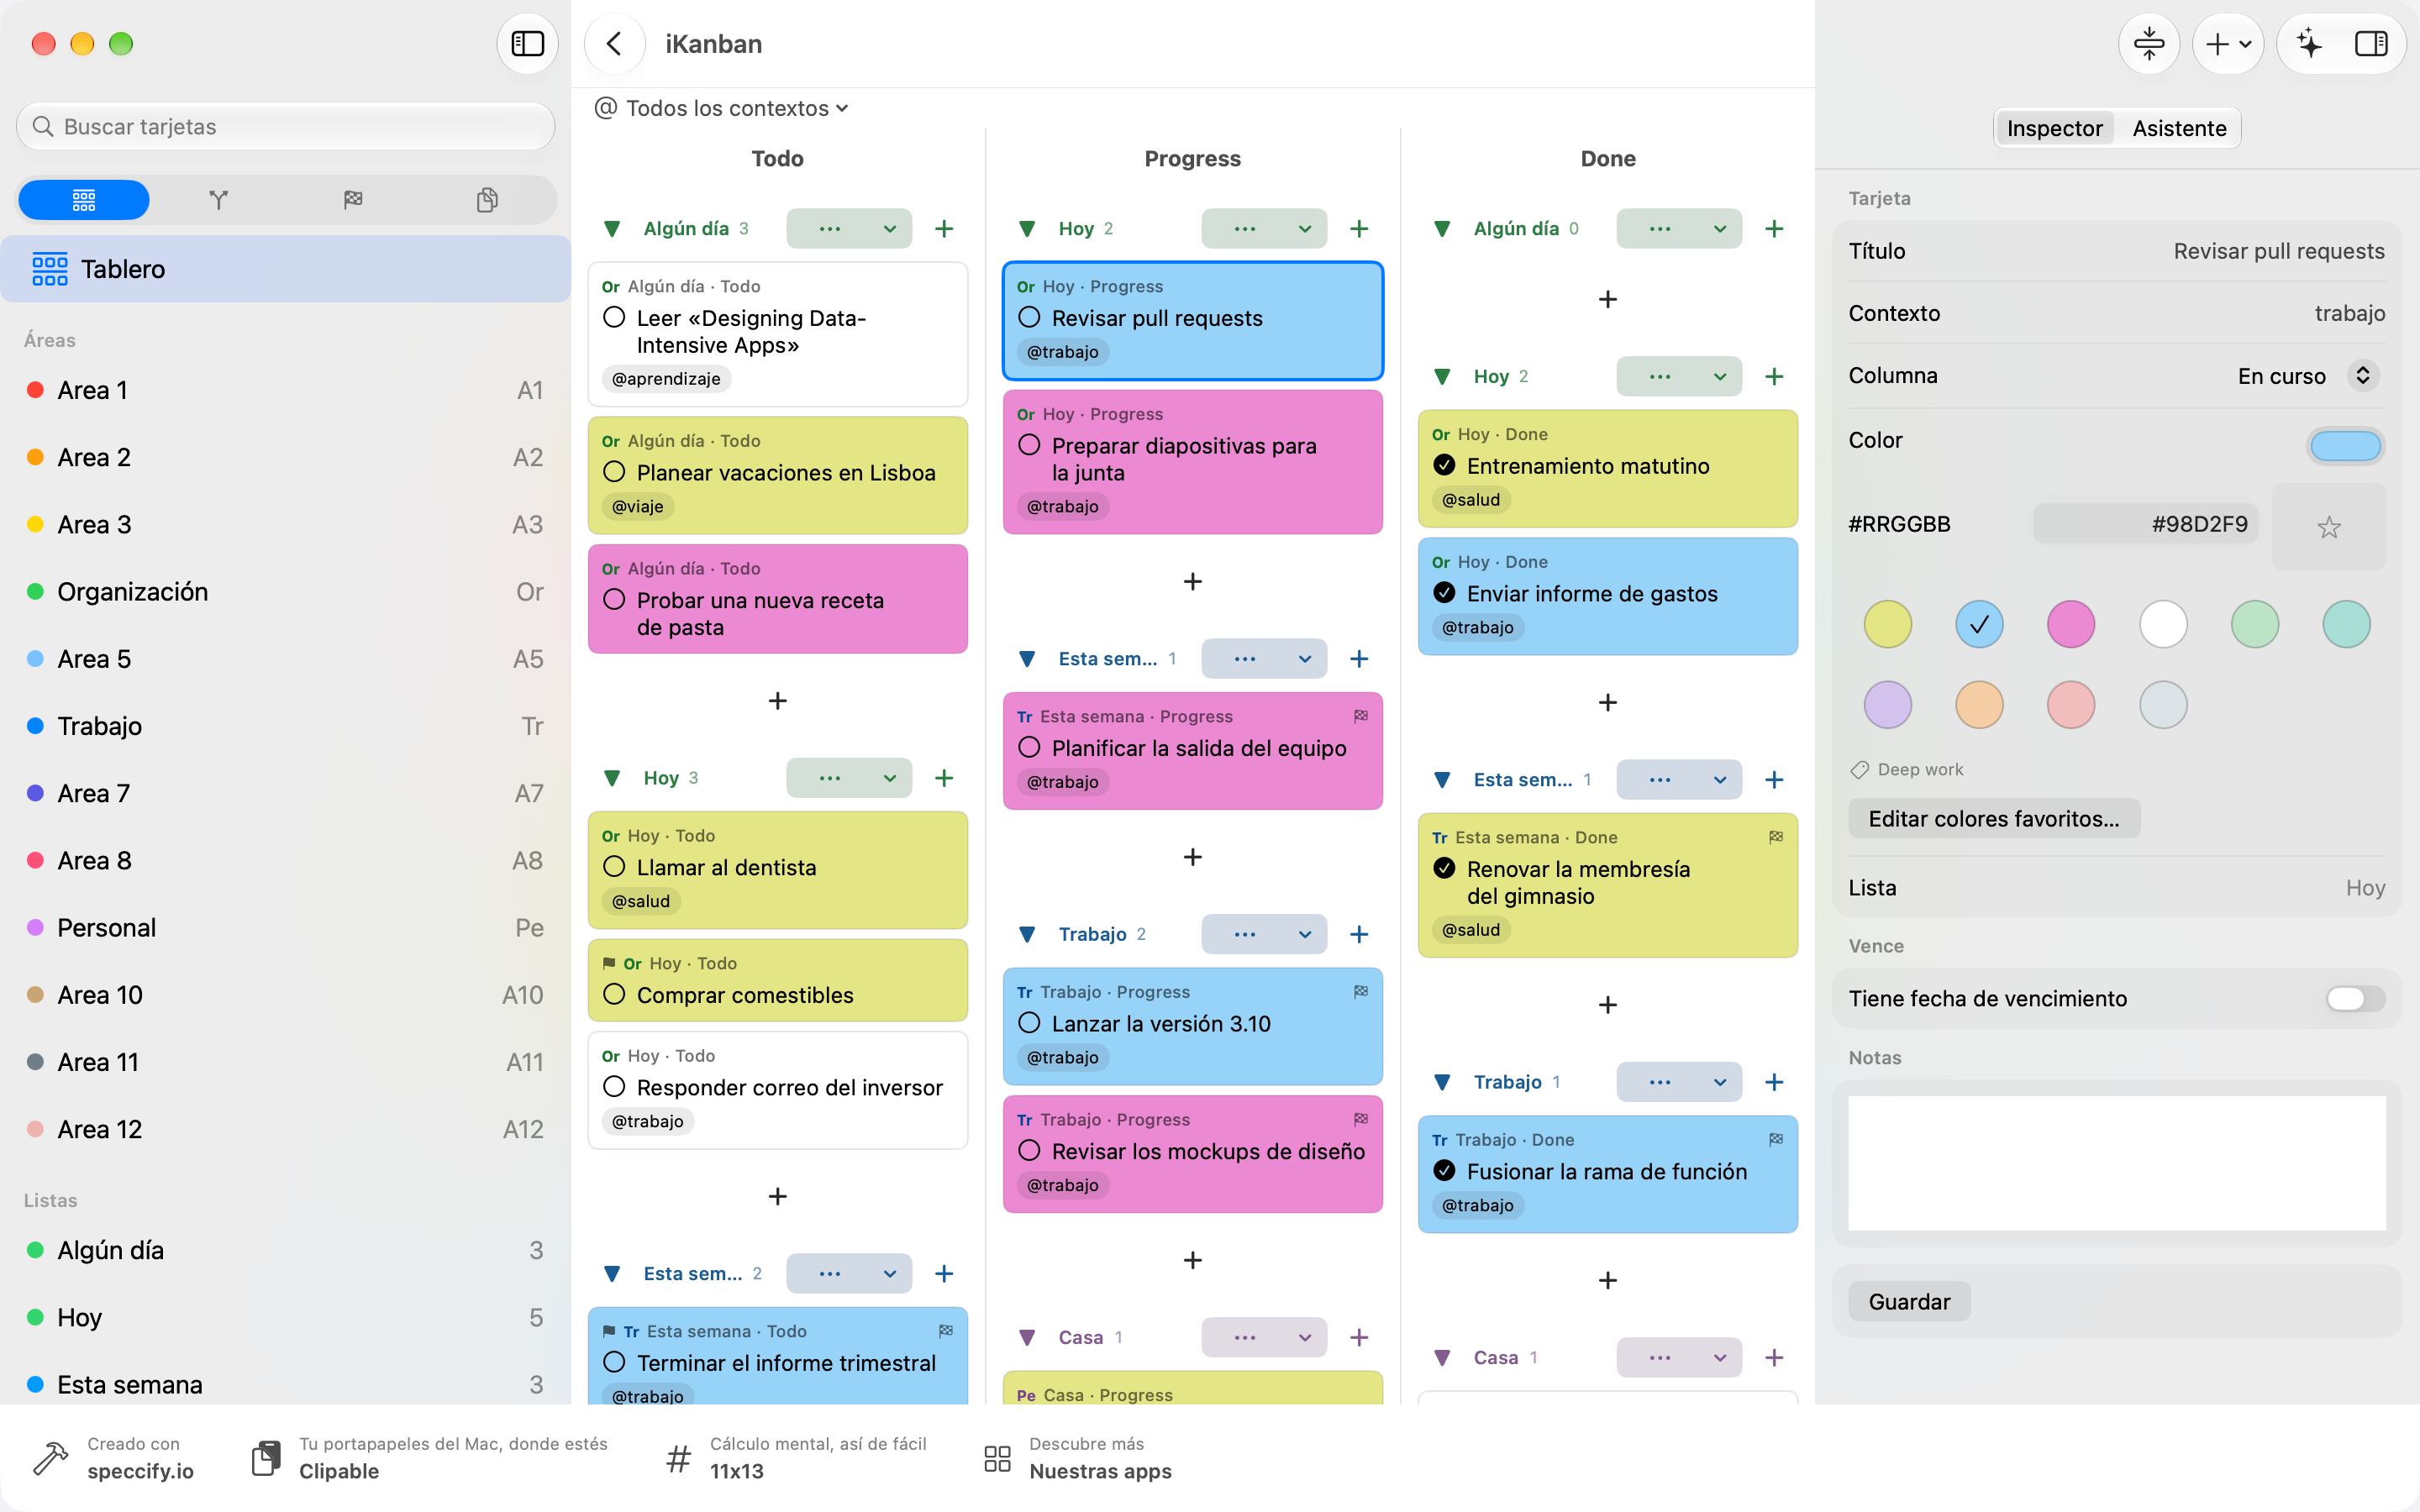Check off Planear vacaciones en Lisboa
Screen dimensions: 2420x1512
614,472
